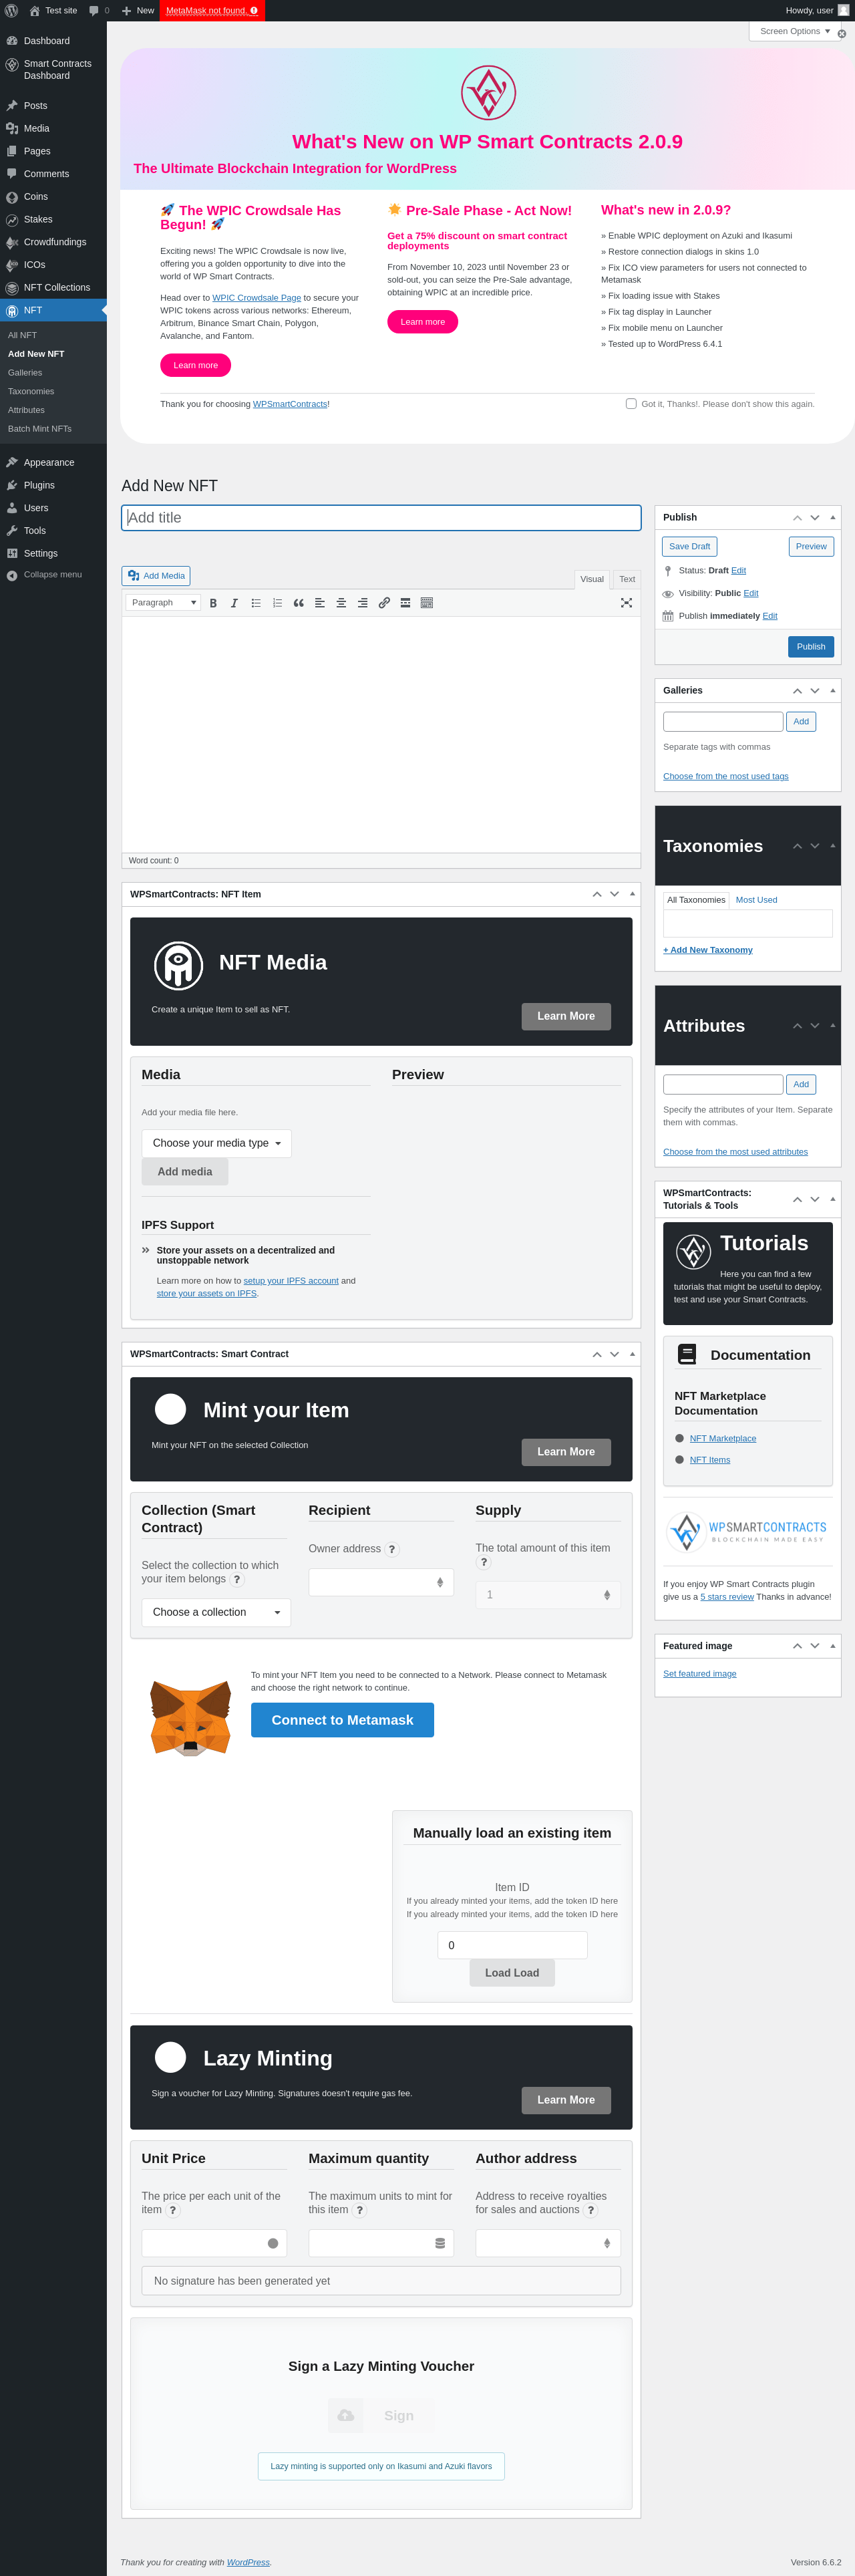
Task: Click the Insert link icon
Action: click(x=384, y=603)
